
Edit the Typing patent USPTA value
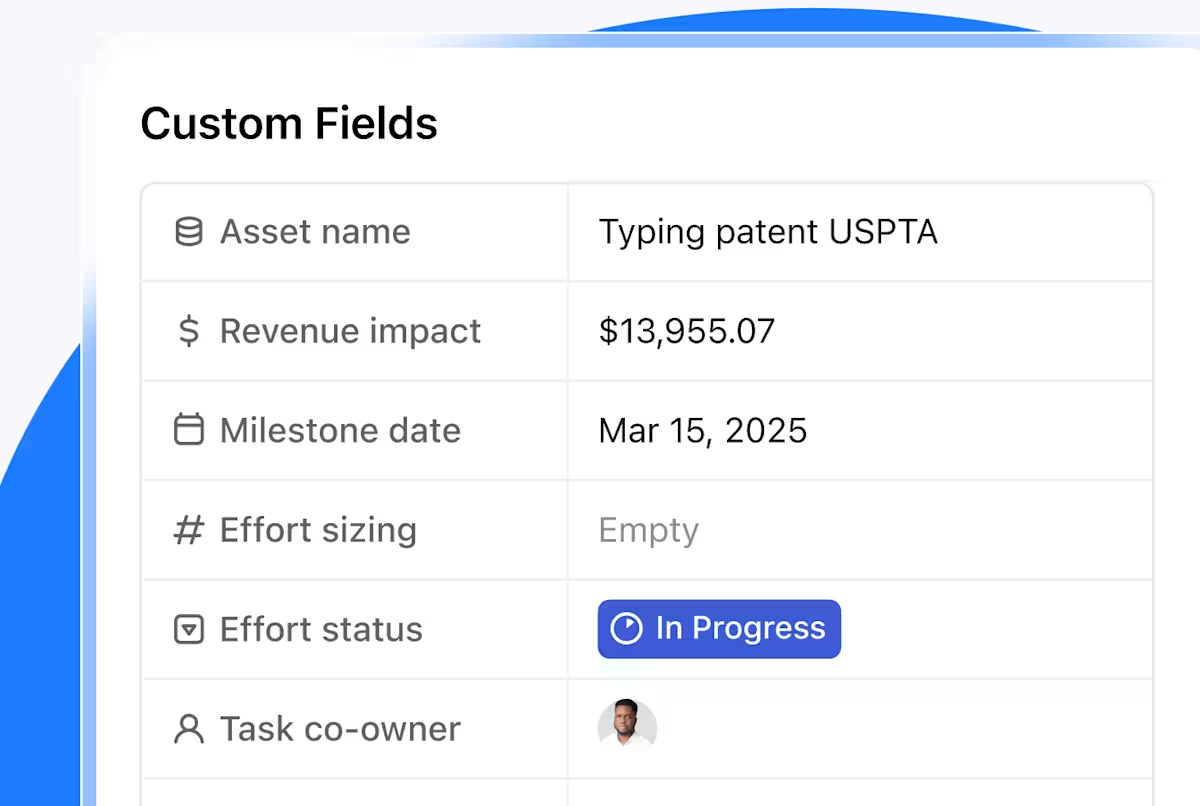[767, 232]
